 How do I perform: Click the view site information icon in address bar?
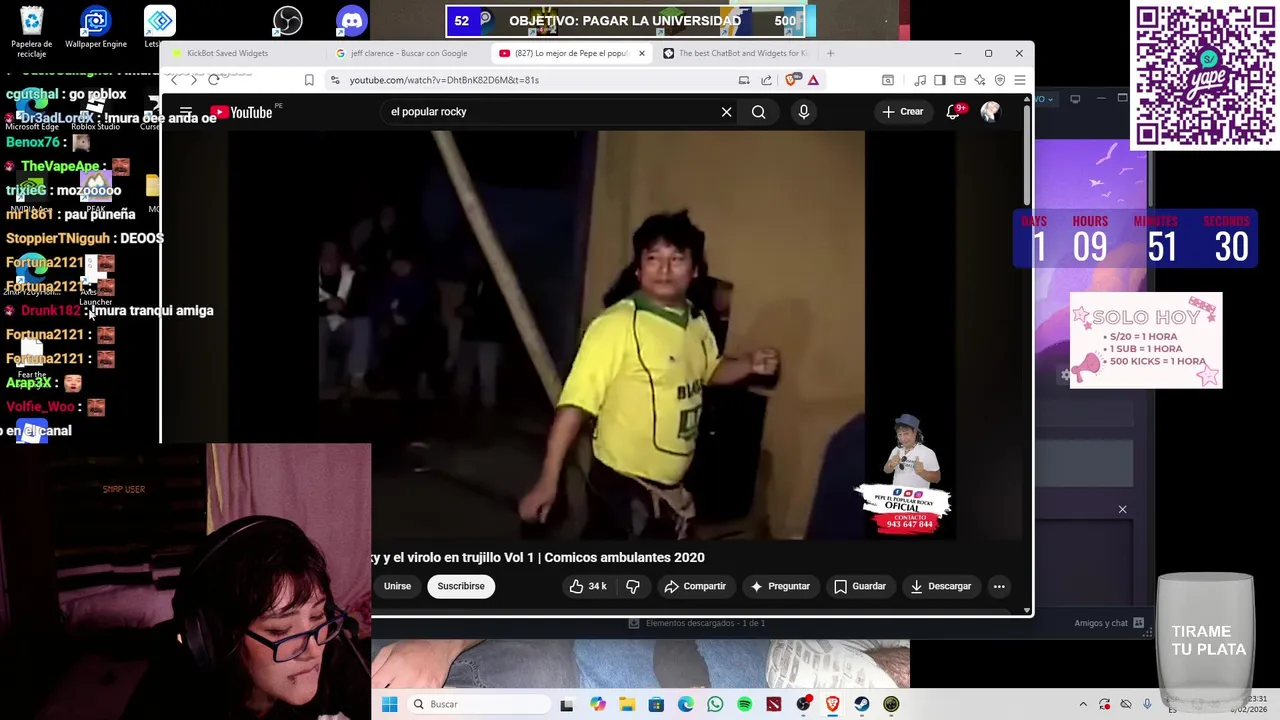click(x=335, y=80)
